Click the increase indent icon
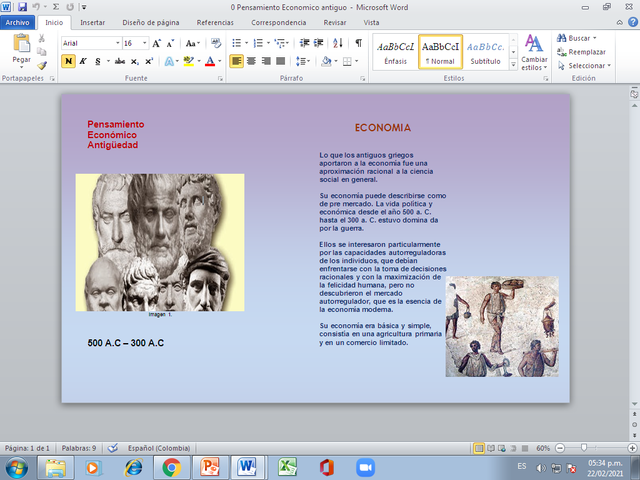Screen dimensions: 640x480 319,43
